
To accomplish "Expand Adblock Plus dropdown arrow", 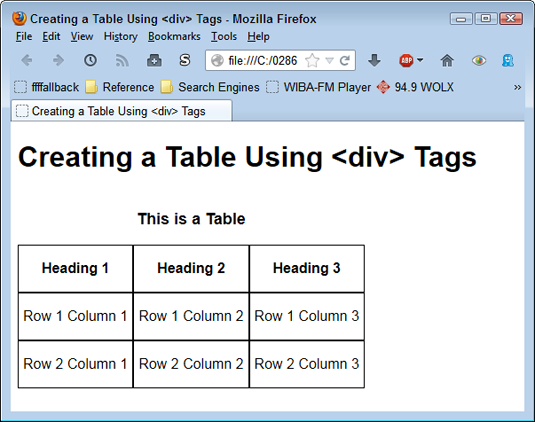I will (x=420, y=60).
